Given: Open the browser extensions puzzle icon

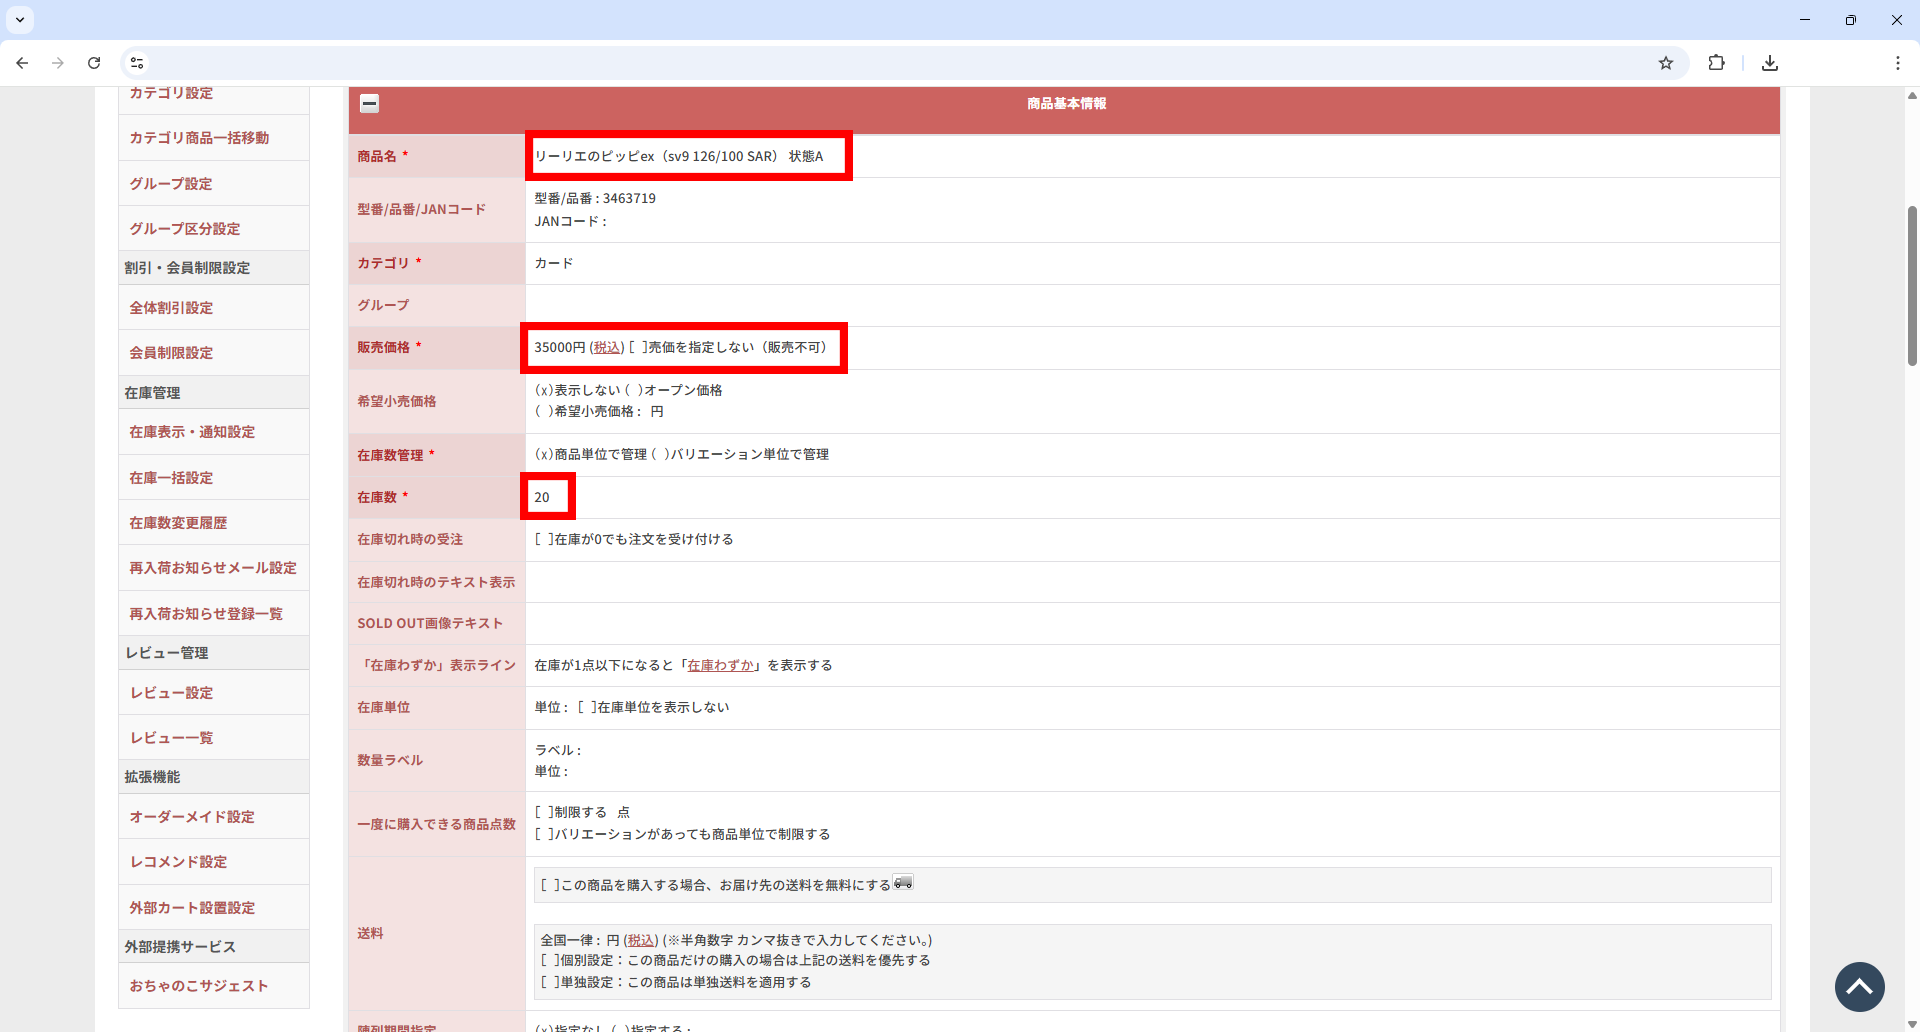Looking at the screenshot, I should pos(1716,63).
